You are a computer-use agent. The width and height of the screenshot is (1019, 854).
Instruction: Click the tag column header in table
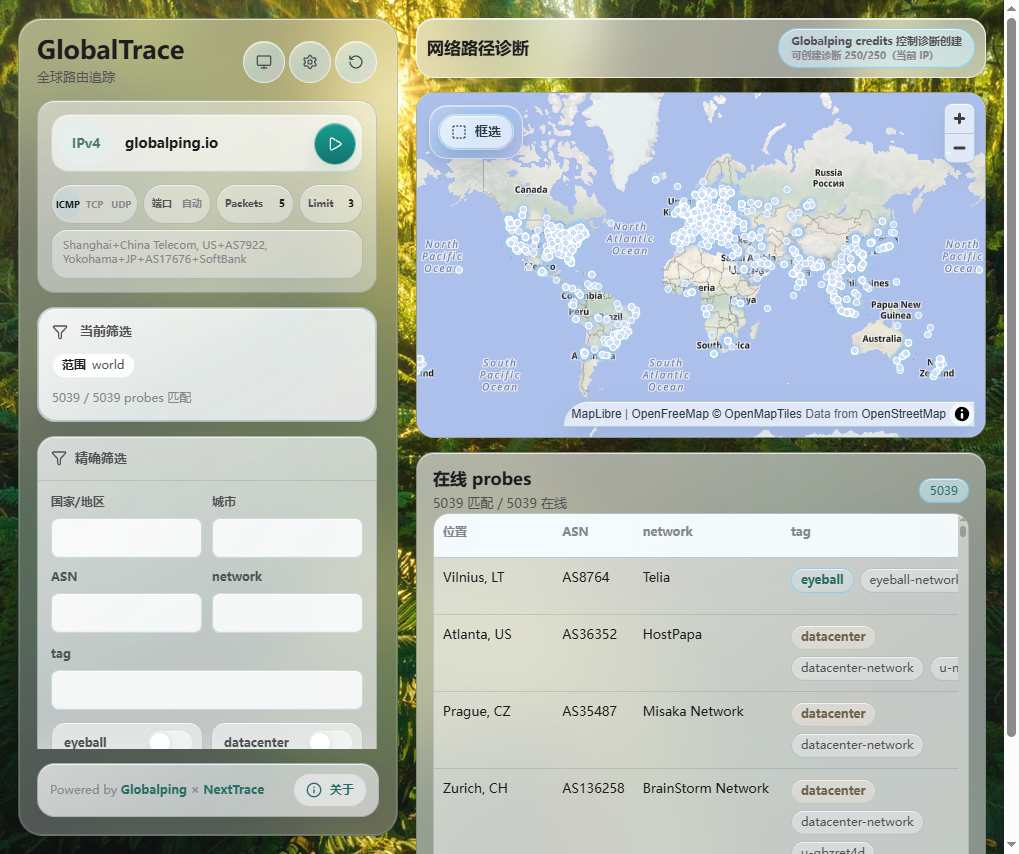coord(800,532)
